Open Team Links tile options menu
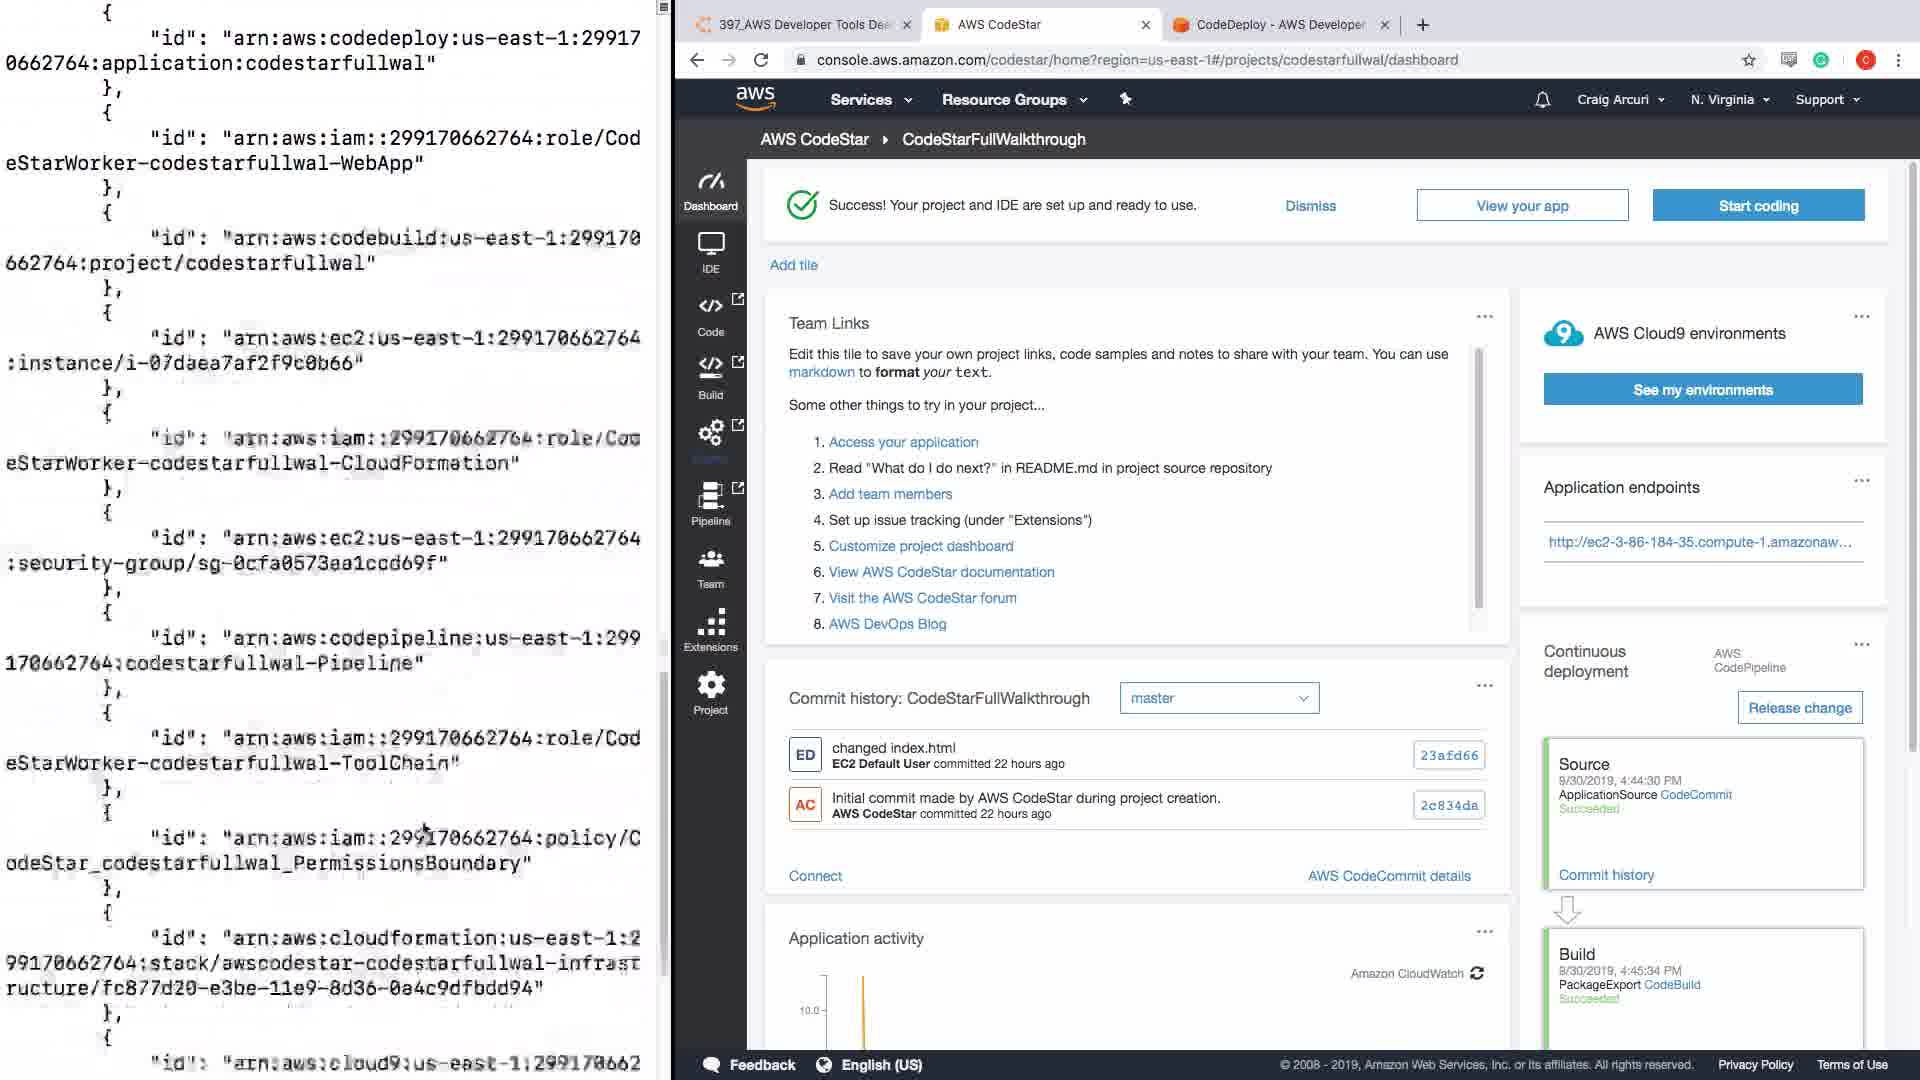This screenshot has height=1080, width=1920. [1484, 317]
